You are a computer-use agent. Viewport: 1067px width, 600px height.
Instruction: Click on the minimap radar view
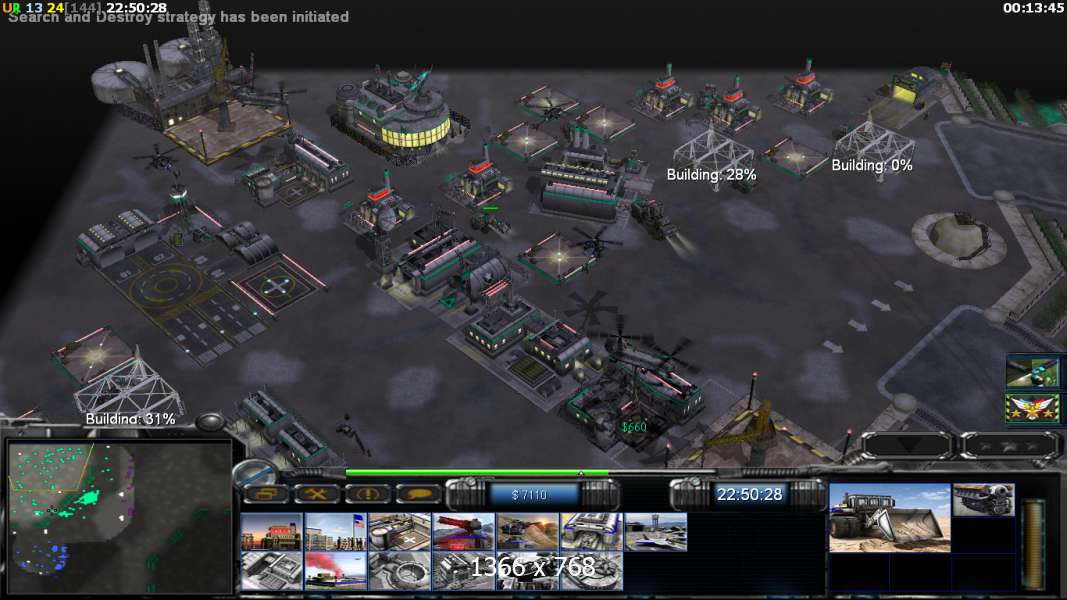click(x=120, y=517)
